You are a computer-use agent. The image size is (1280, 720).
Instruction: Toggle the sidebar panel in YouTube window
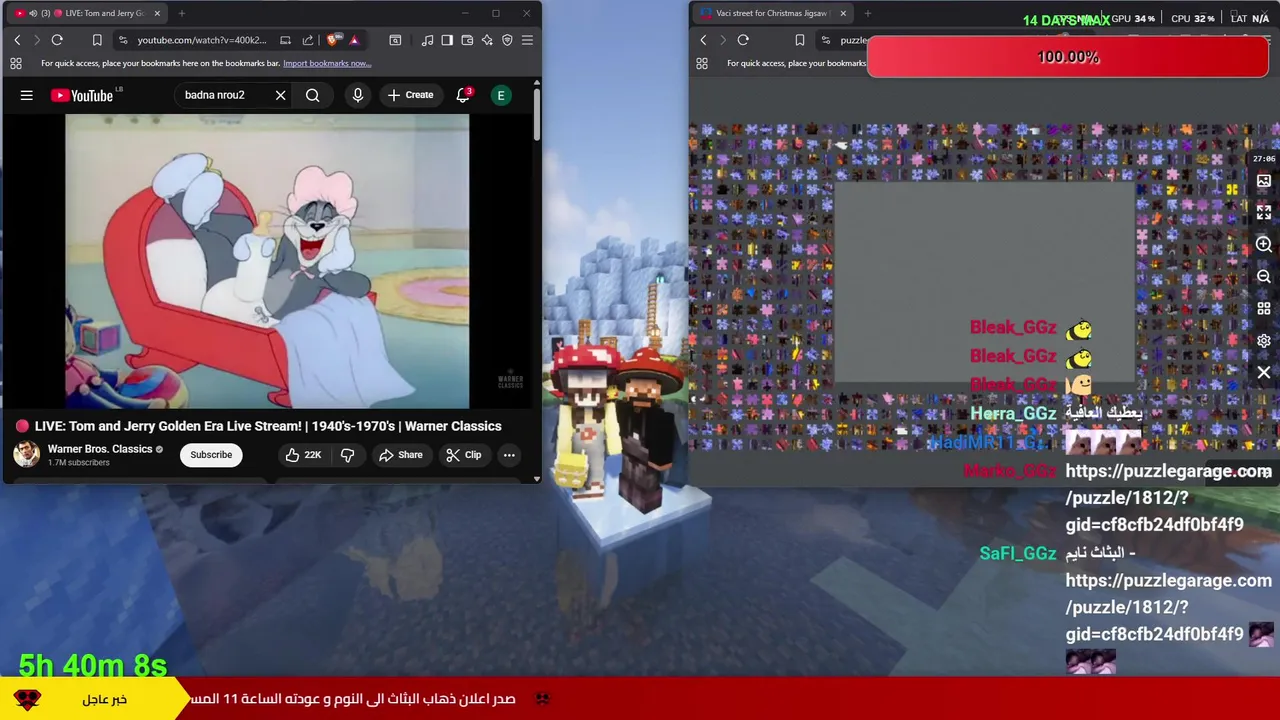pos(447,40)
